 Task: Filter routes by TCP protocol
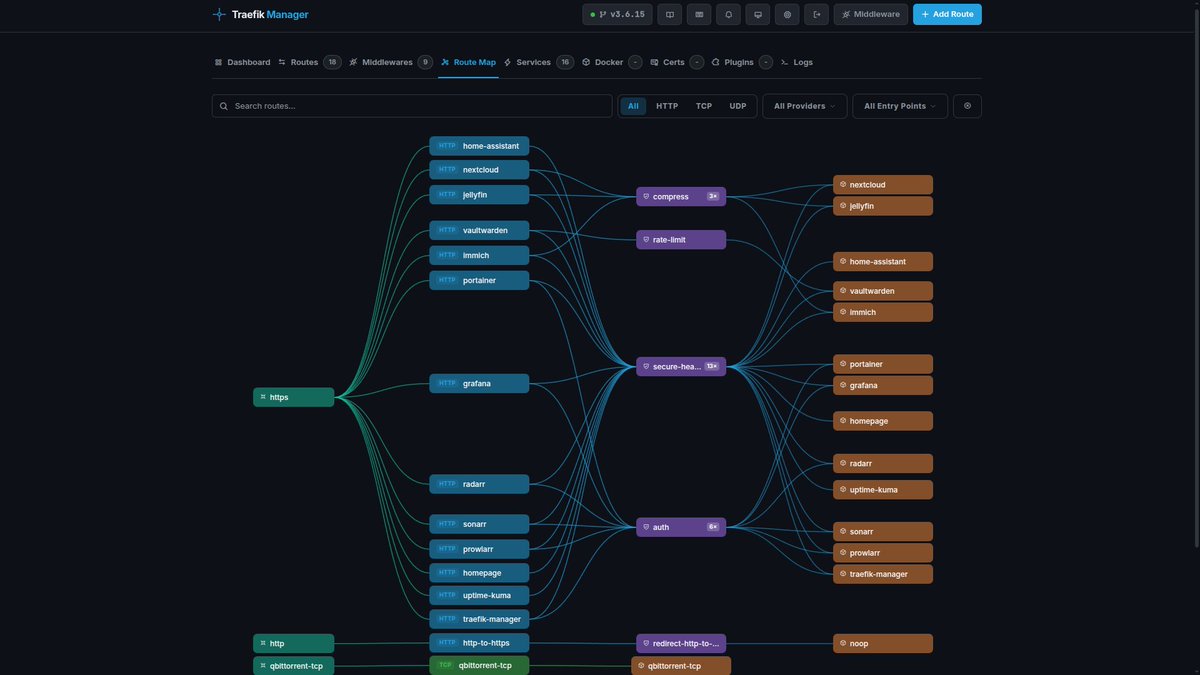tap(704, 106)
